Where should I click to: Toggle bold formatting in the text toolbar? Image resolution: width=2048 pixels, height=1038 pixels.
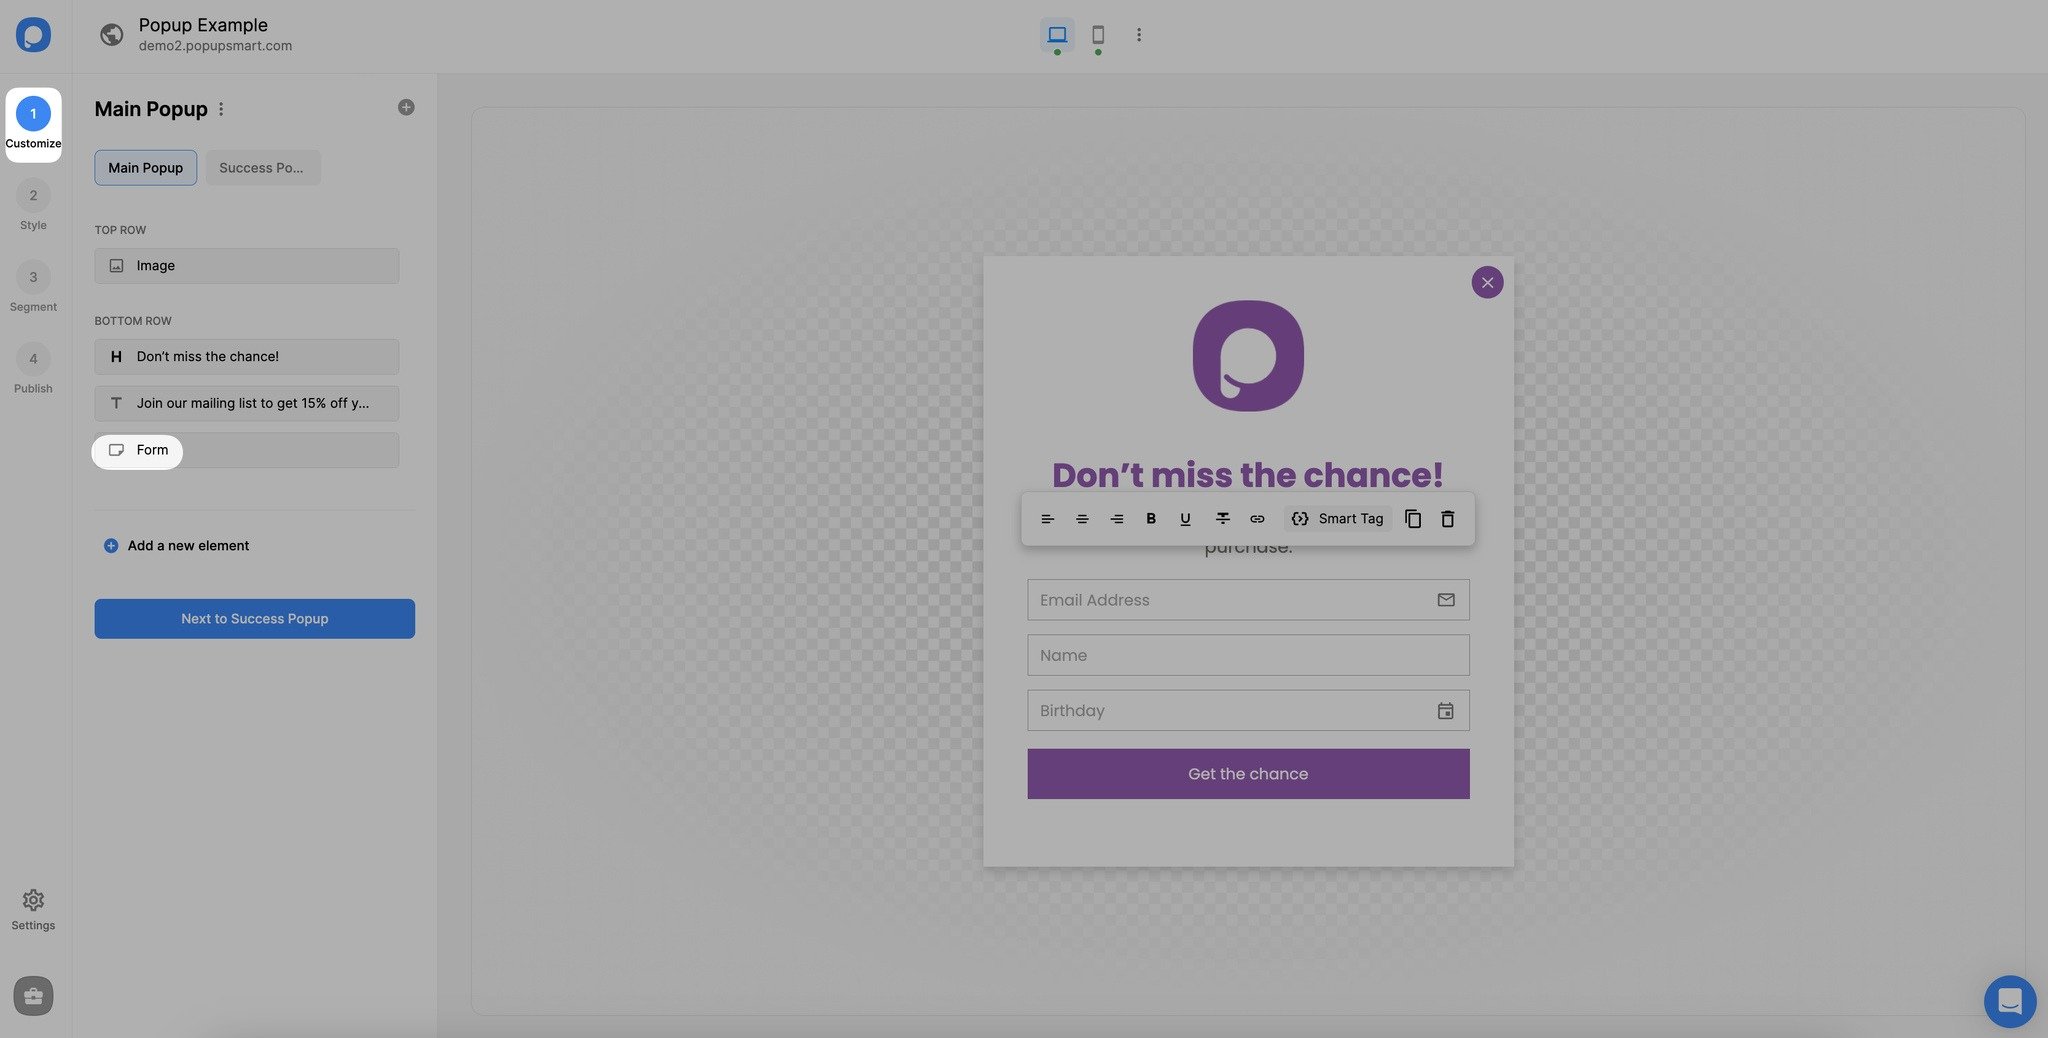pos(1150,518)
